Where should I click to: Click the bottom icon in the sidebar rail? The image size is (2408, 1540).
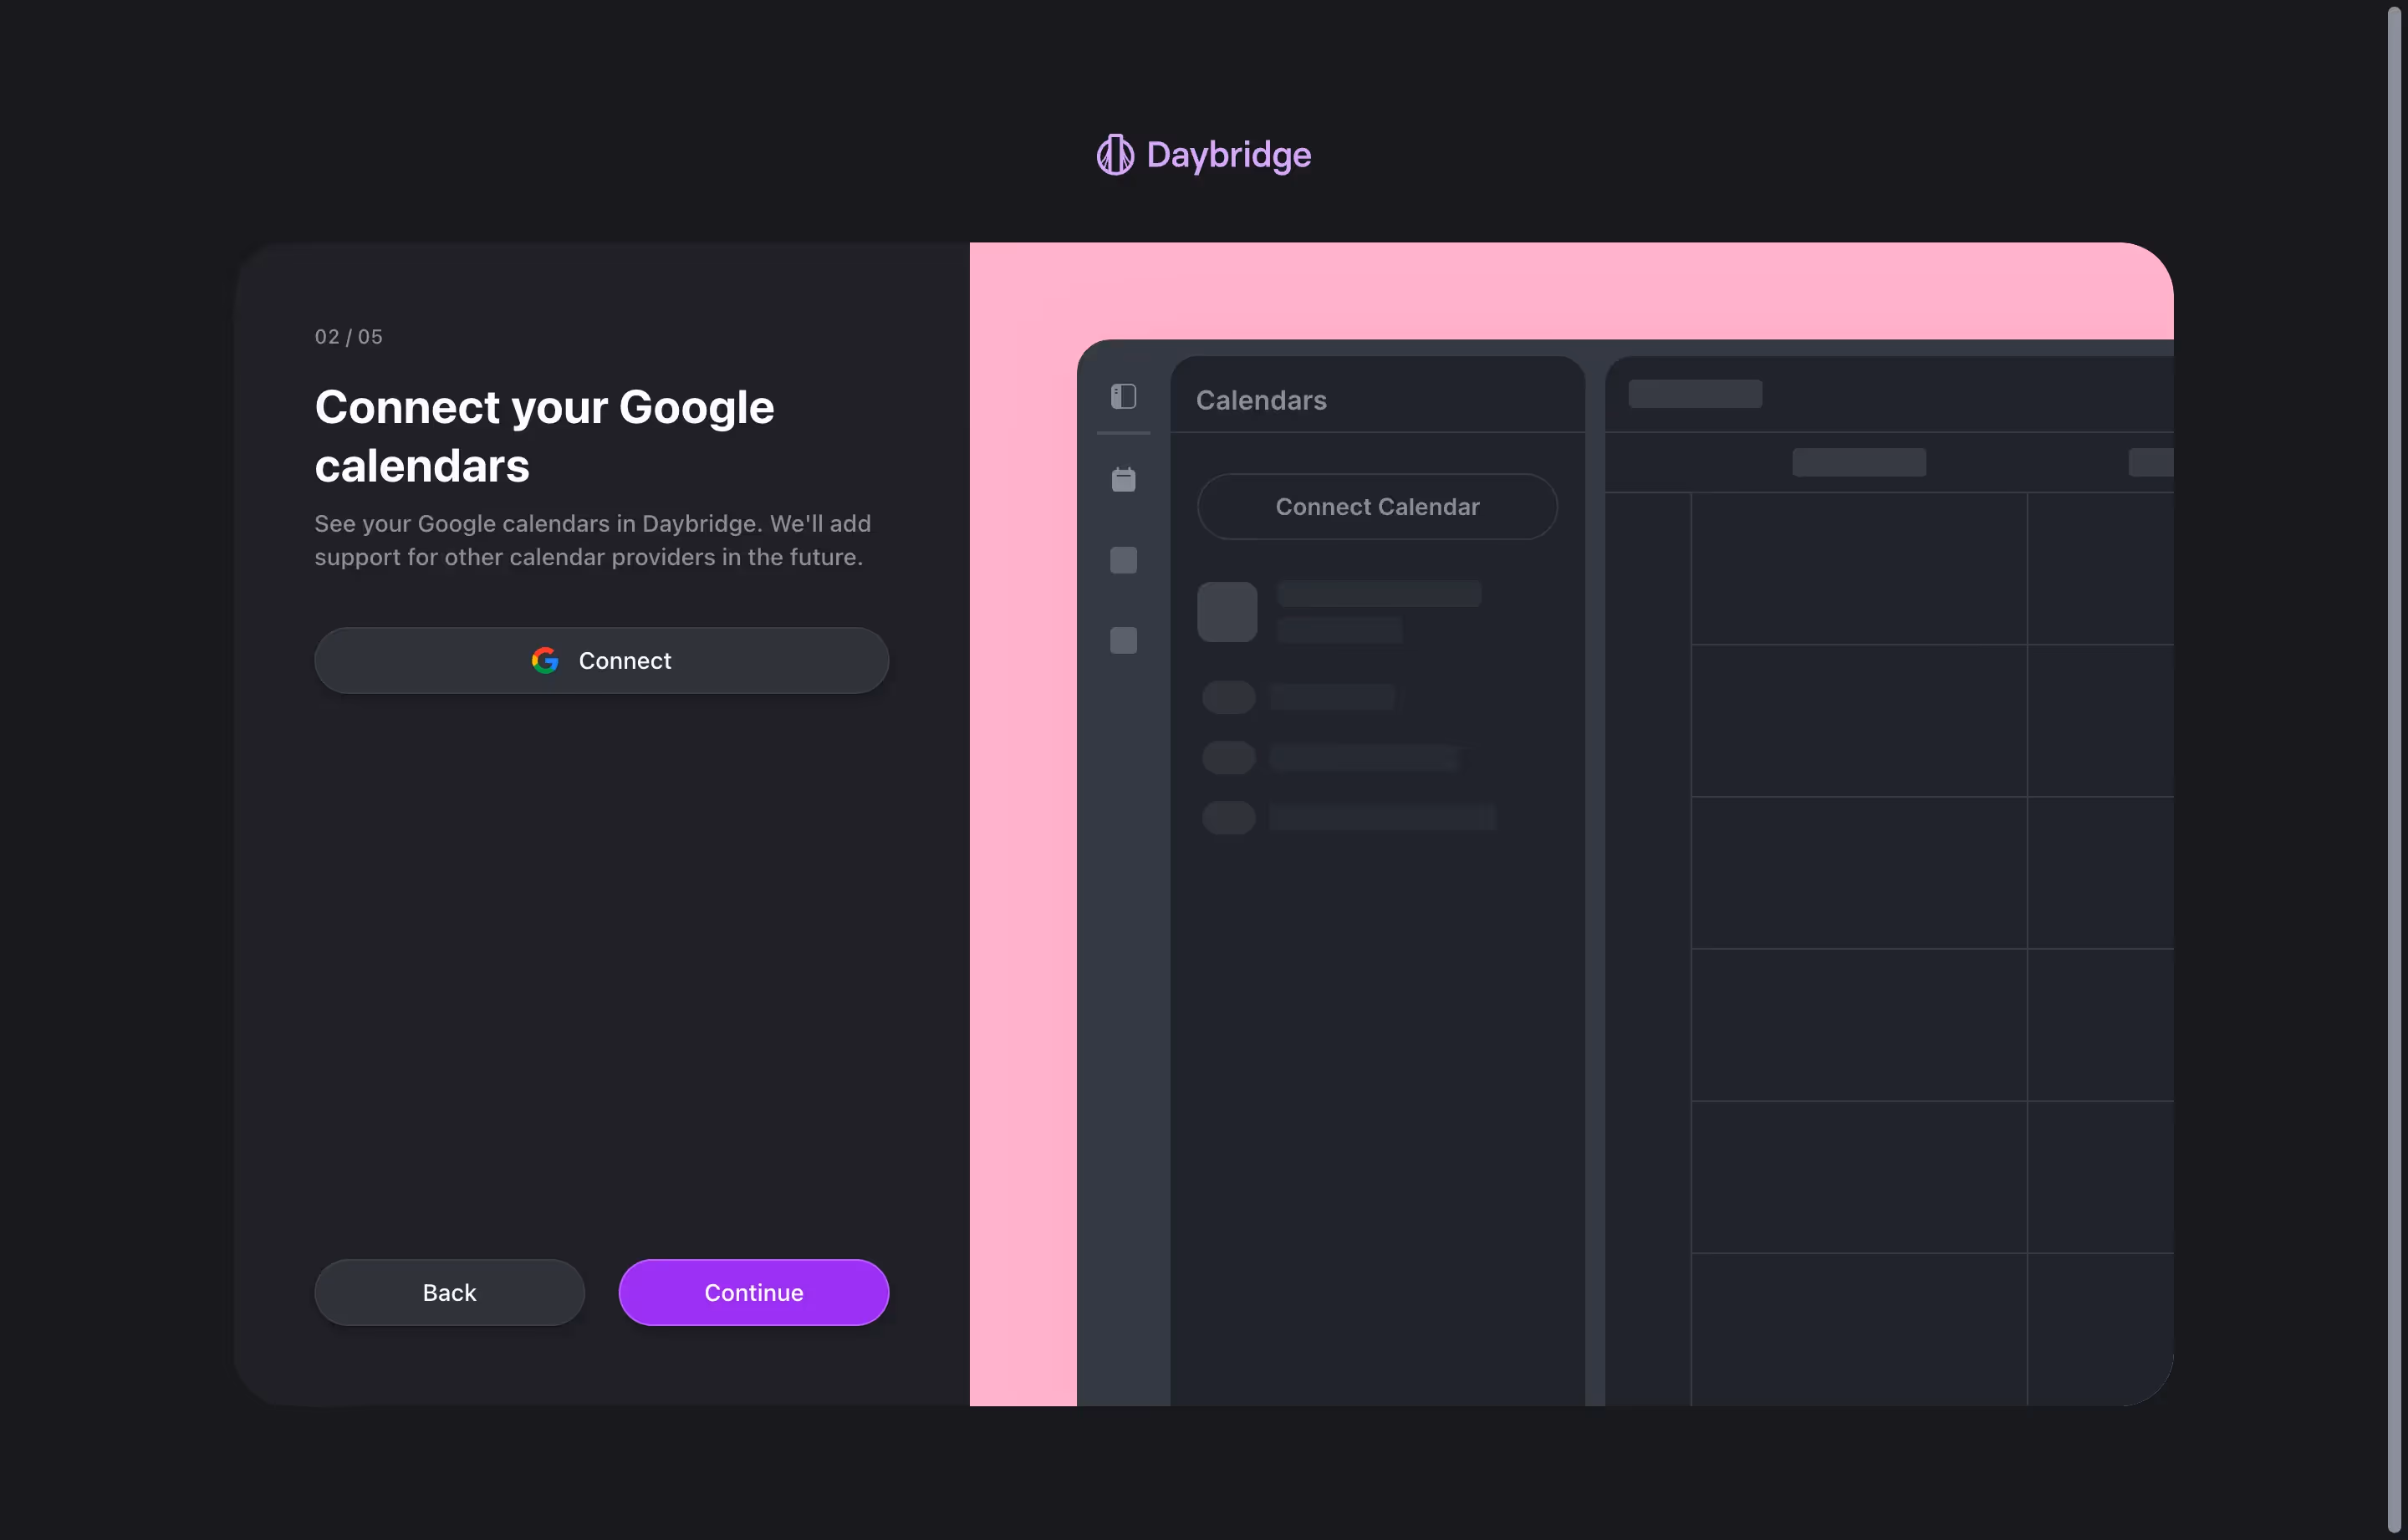1122,640
